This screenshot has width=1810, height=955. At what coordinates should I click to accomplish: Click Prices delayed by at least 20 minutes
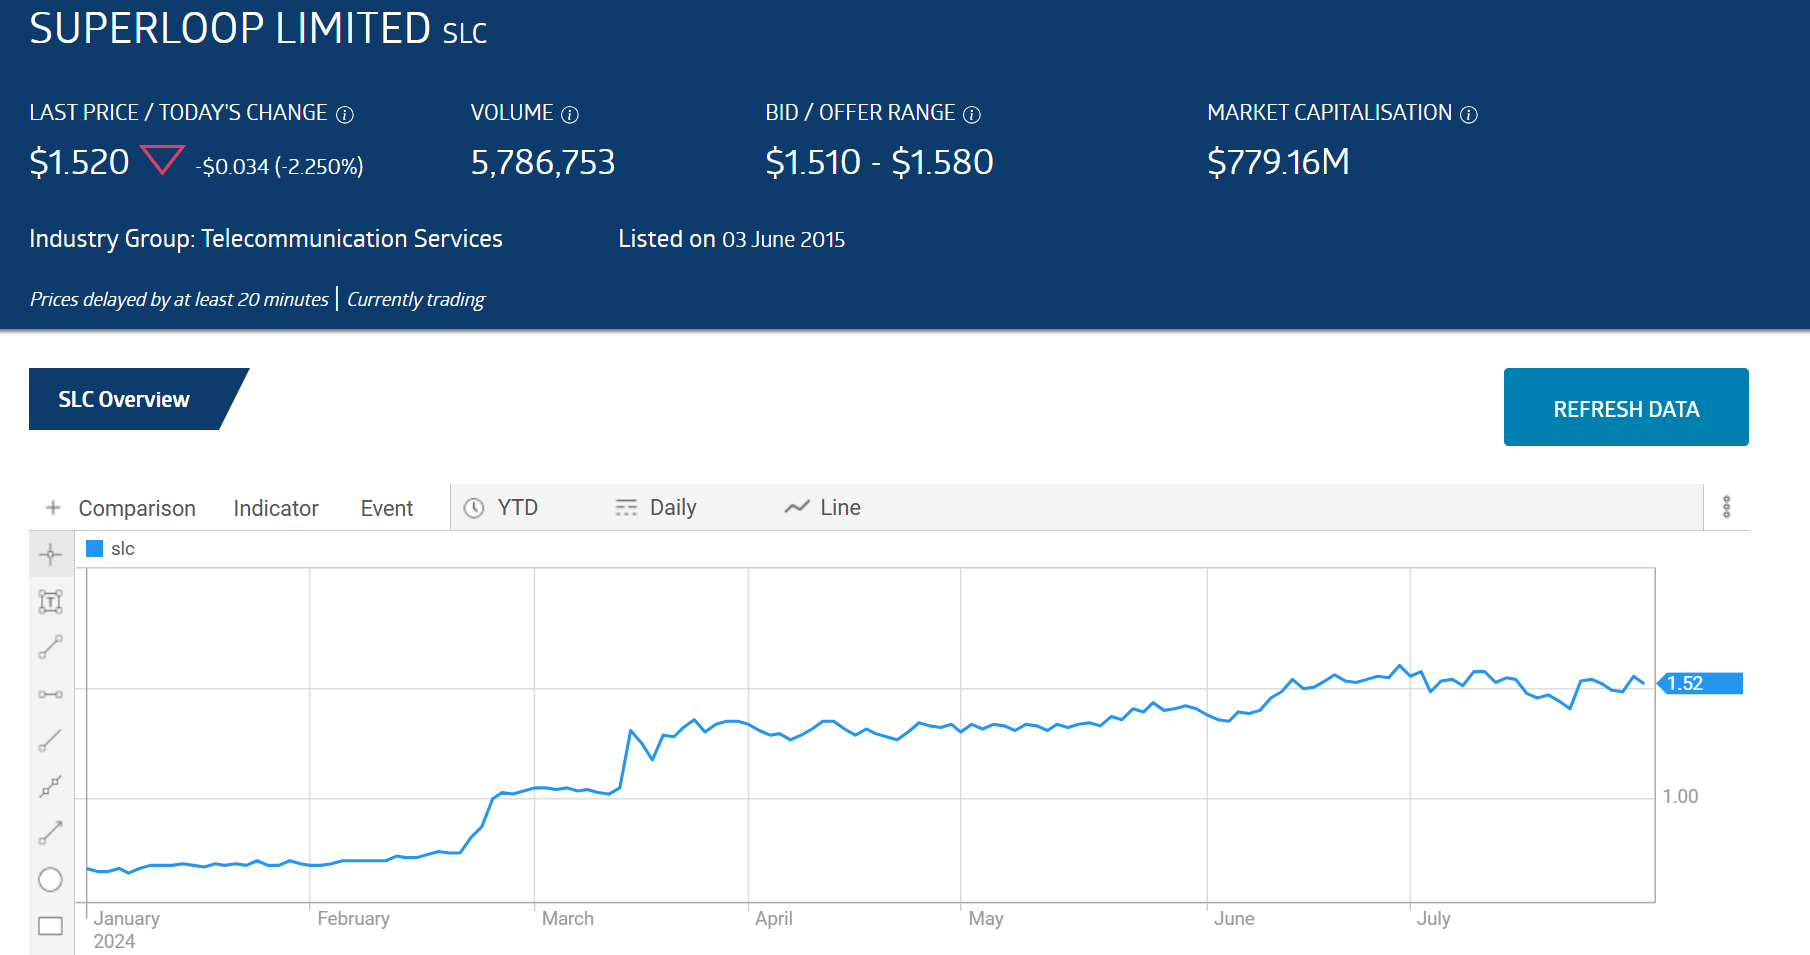pyautogui.click(x=179, y=299)
